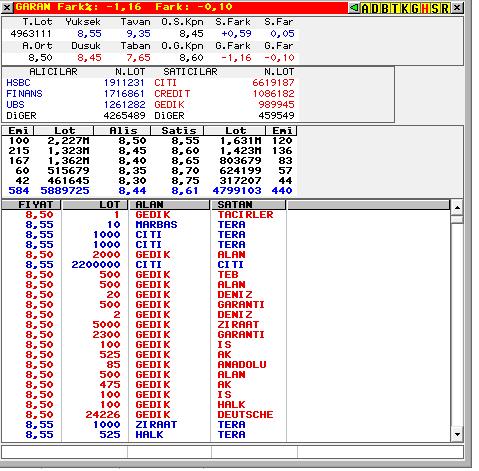Click the trades list scrollbar thumb
The image size is (479, 471).
[x=457, y=219]
